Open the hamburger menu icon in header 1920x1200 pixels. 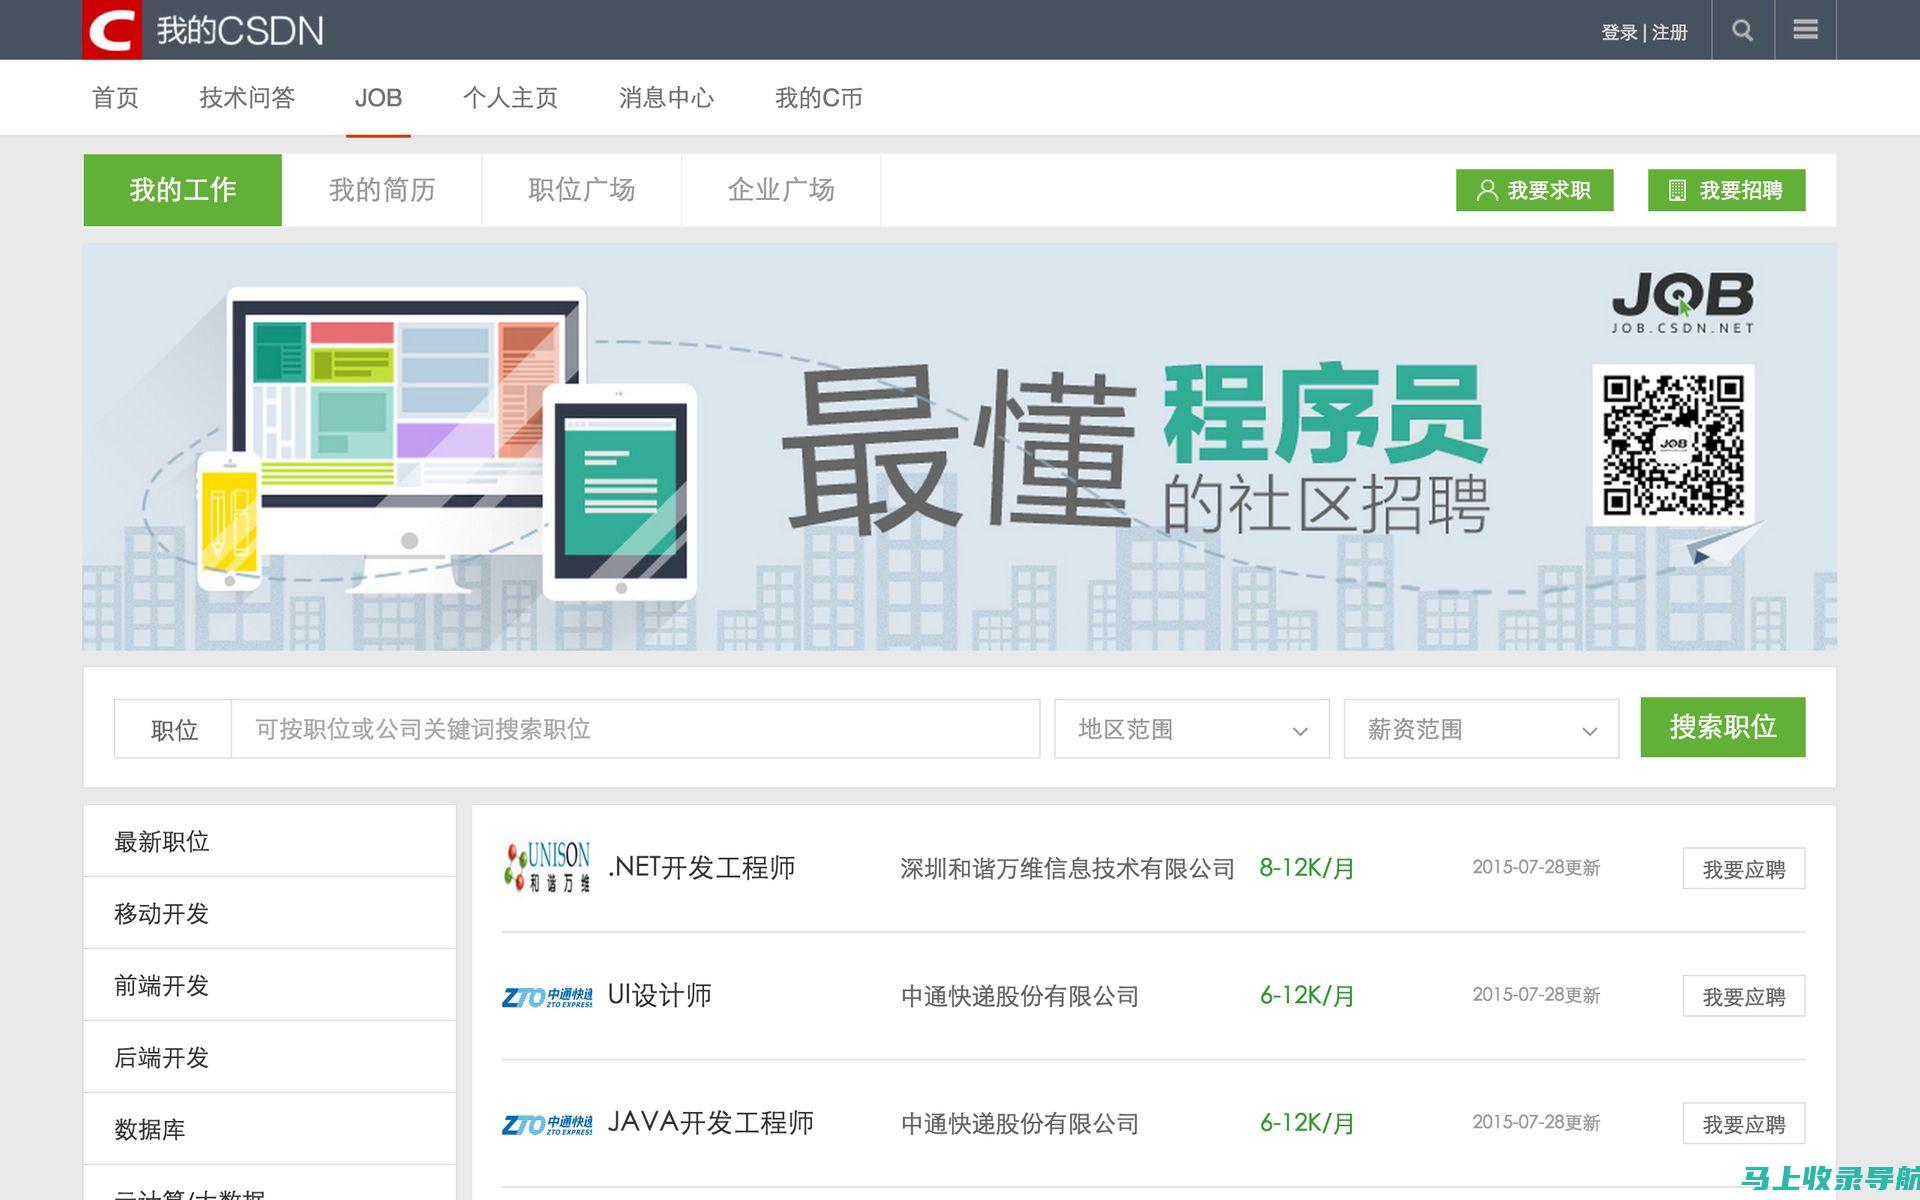(1805, 29)
